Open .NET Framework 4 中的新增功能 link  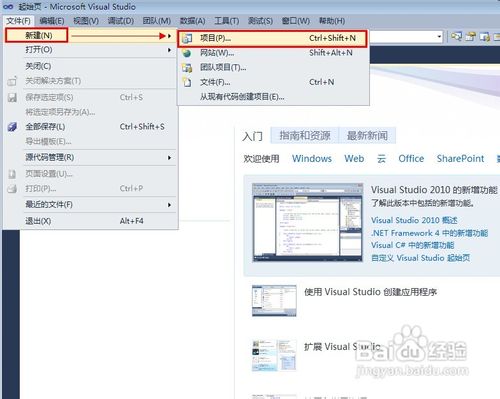point(429,233)
